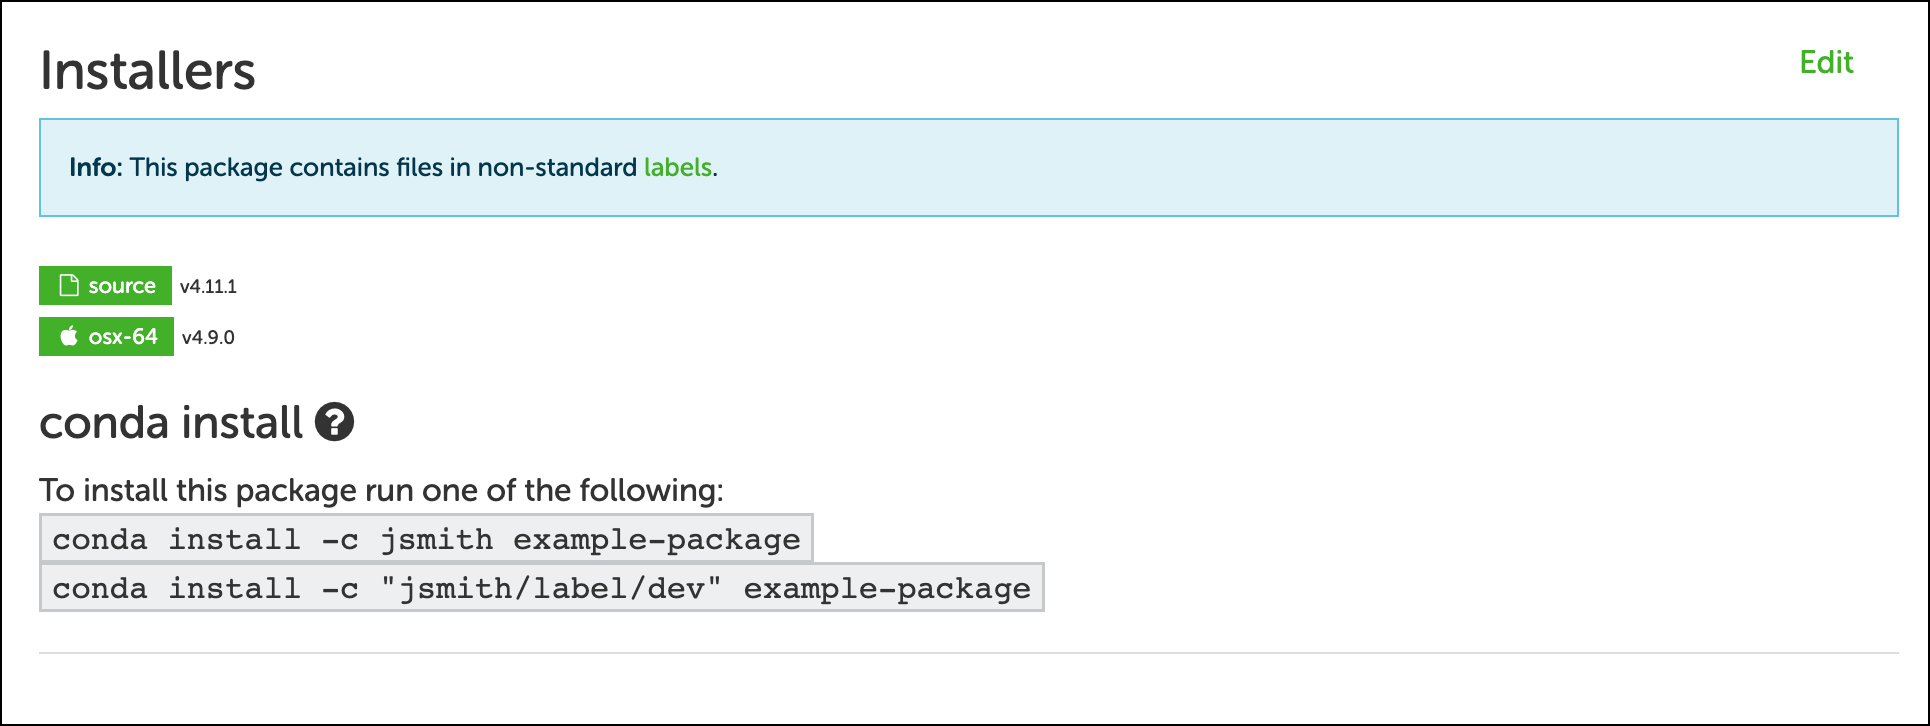Click the bold Info: text
This screenshot has height=726, width=1930.
click(96, 167)
